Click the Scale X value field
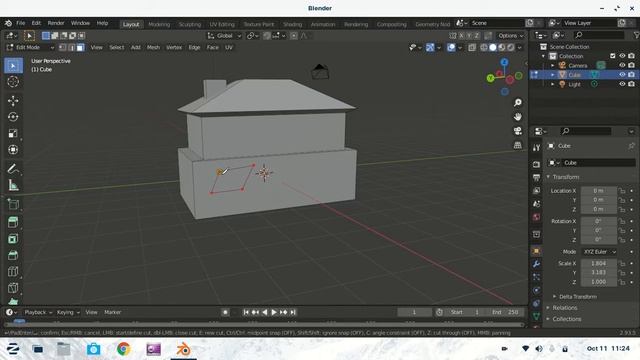The image size is (640, 360). click(598, 263)
